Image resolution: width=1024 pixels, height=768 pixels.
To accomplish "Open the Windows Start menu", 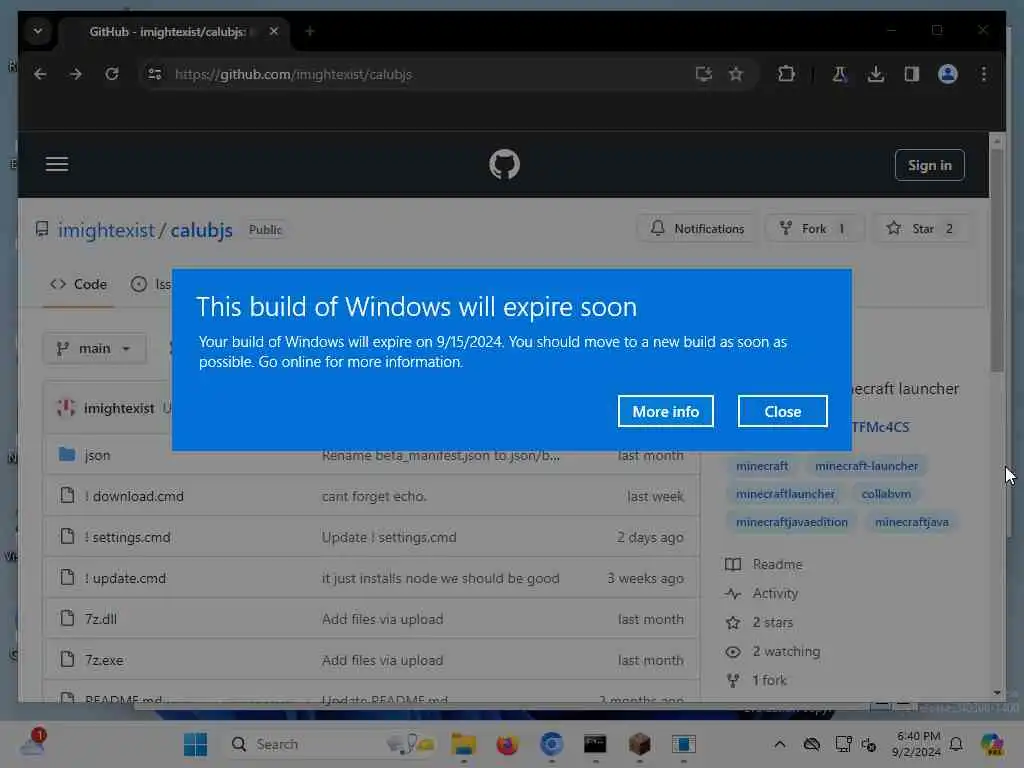I will click(195, 744).
